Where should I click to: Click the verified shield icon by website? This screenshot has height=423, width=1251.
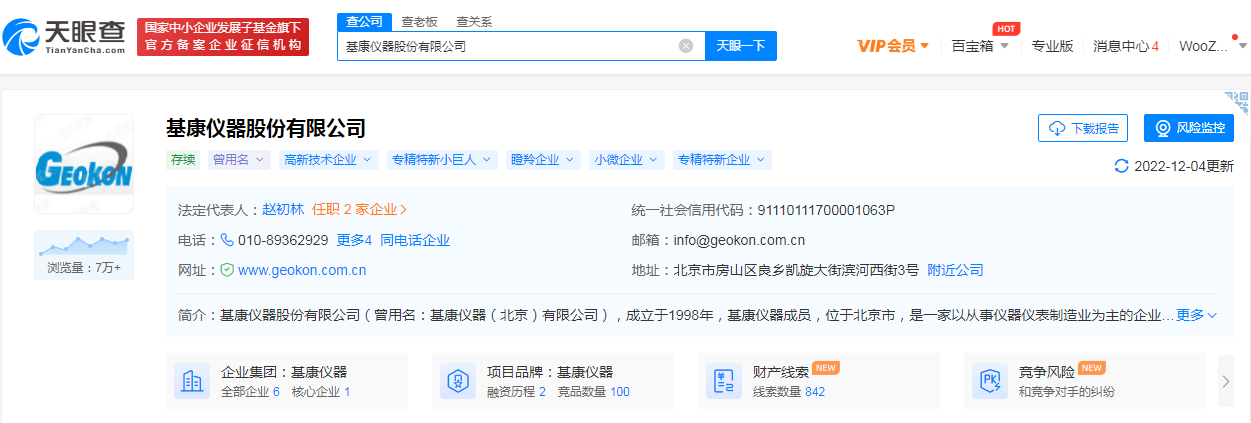pos(227,270)
